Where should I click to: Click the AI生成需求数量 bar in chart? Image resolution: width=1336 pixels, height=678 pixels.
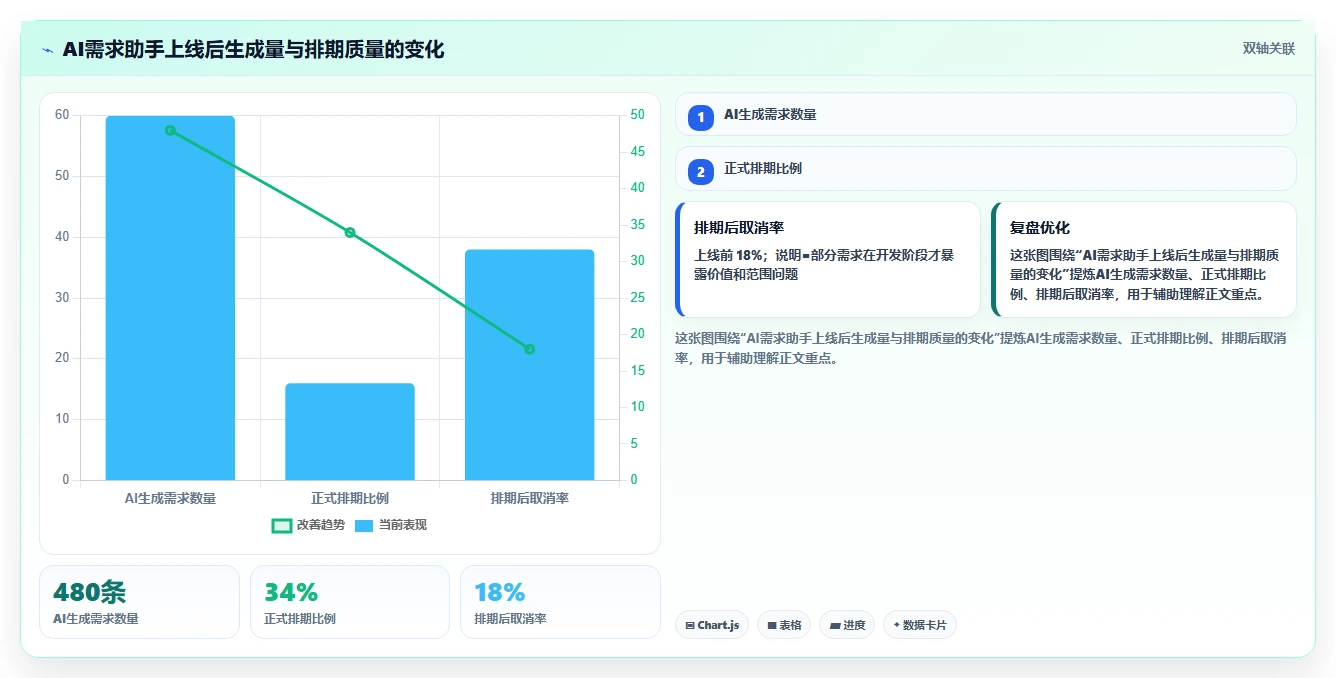(x=170, y=298)
